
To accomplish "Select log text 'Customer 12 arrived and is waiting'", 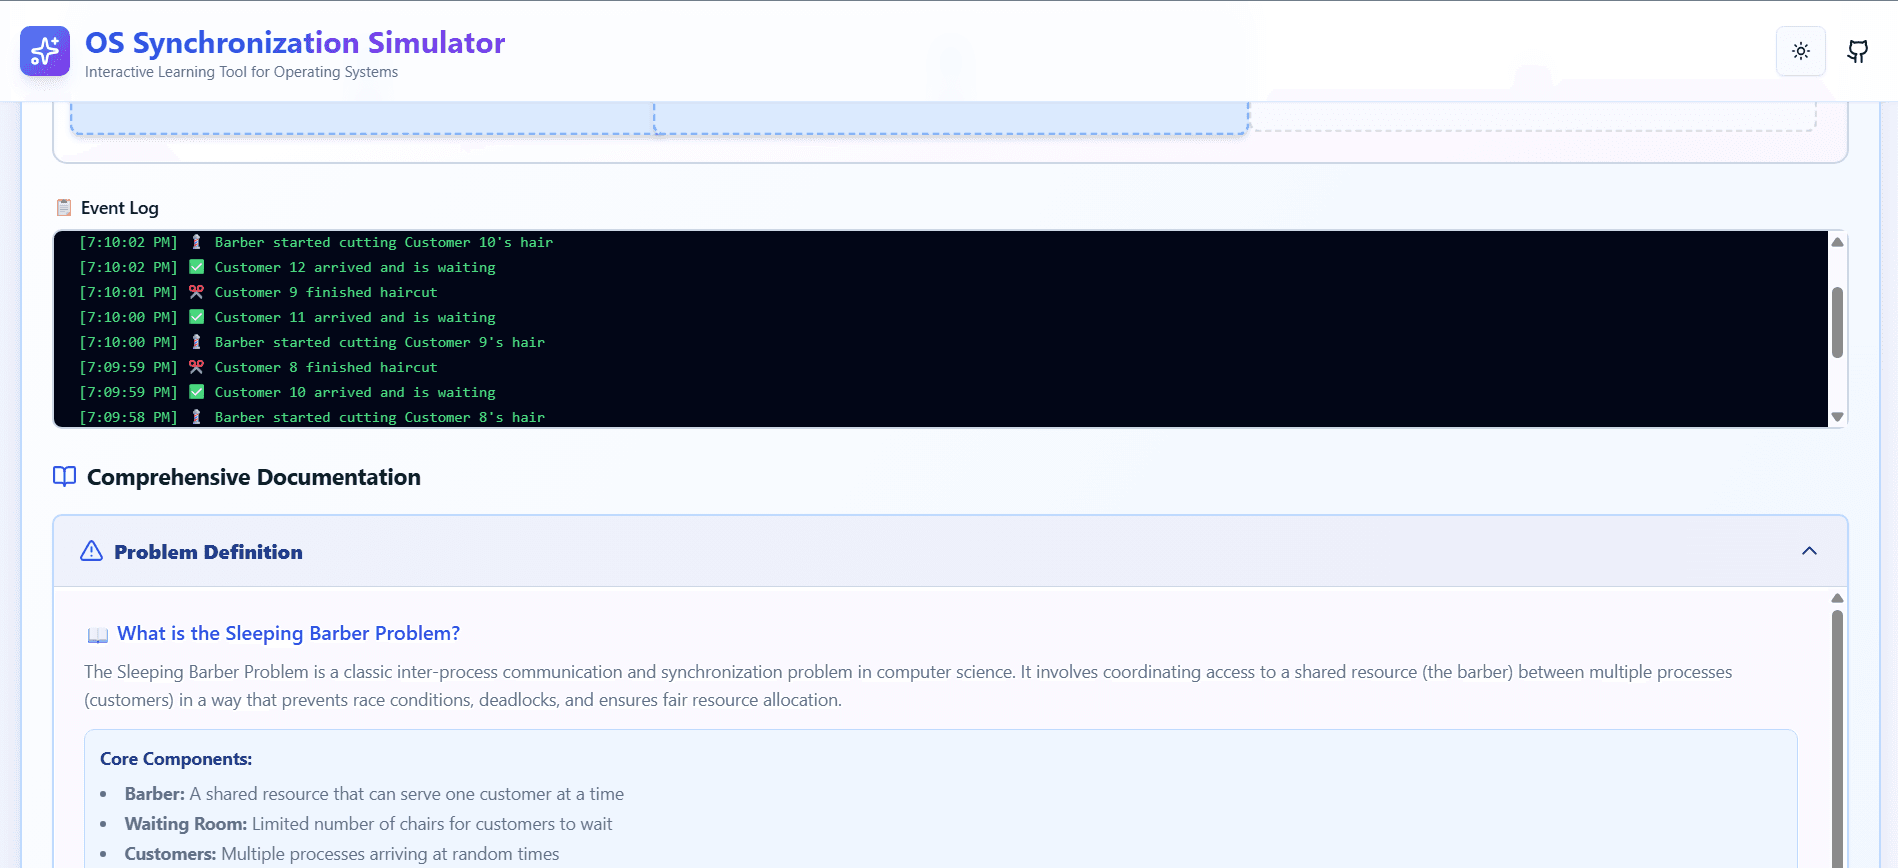I will [355, 267].
